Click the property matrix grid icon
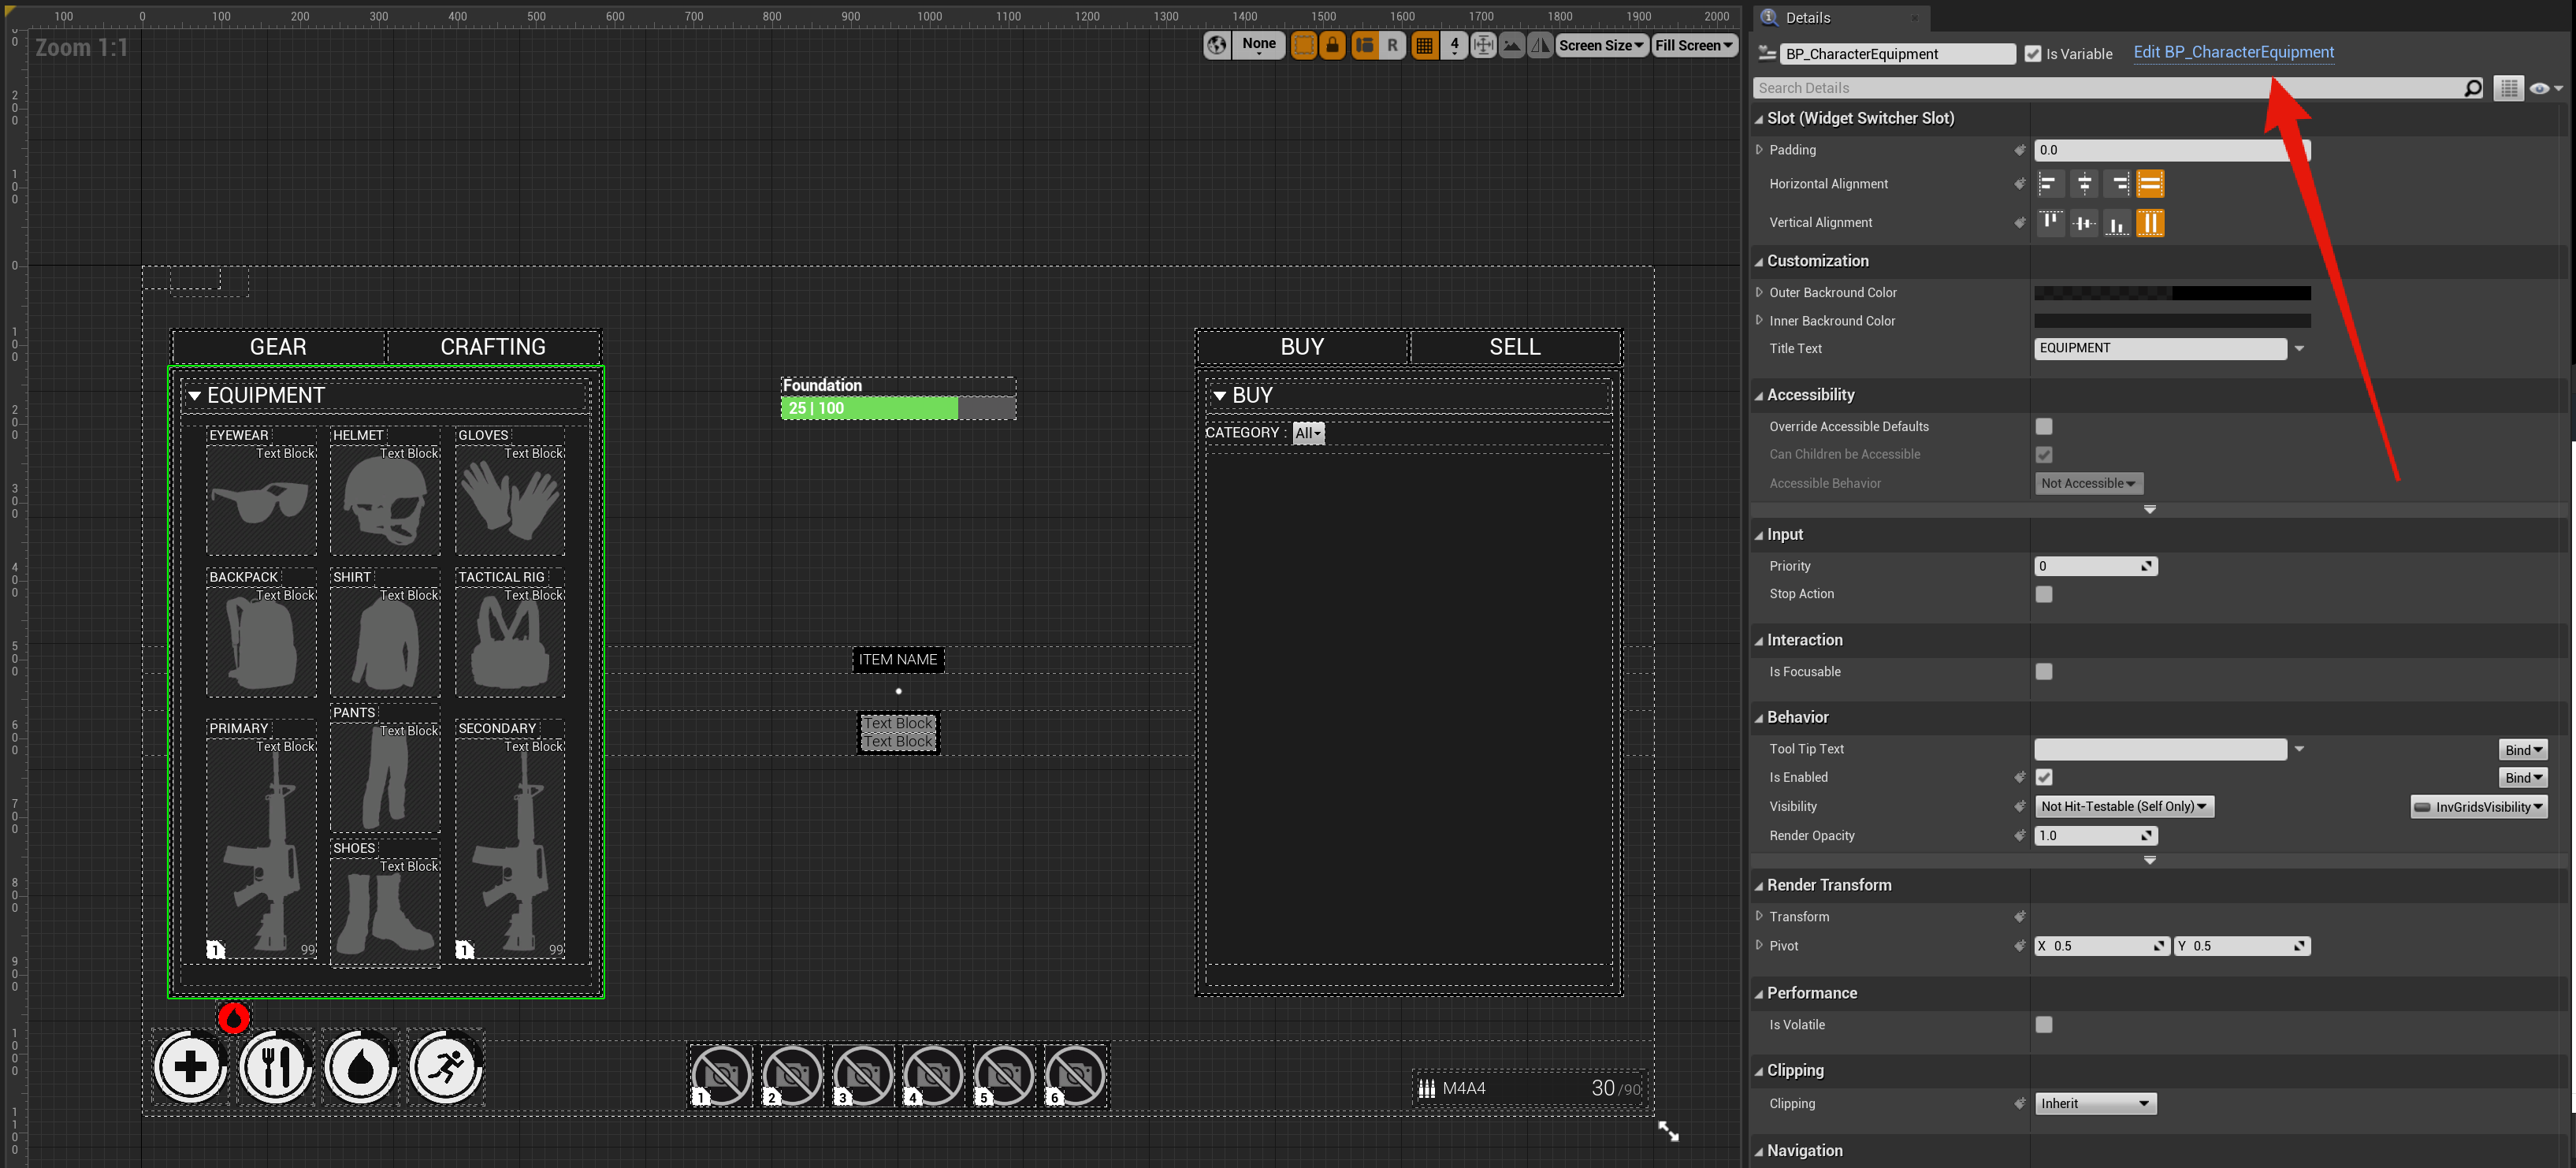 (2508, 88)
